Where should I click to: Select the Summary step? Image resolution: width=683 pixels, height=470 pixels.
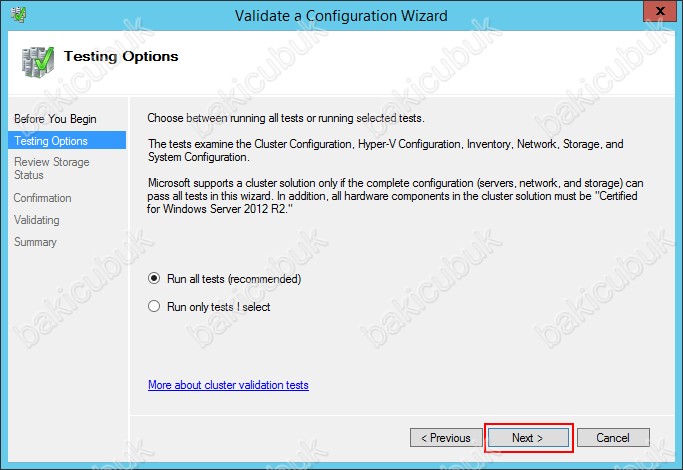(35, 242)
